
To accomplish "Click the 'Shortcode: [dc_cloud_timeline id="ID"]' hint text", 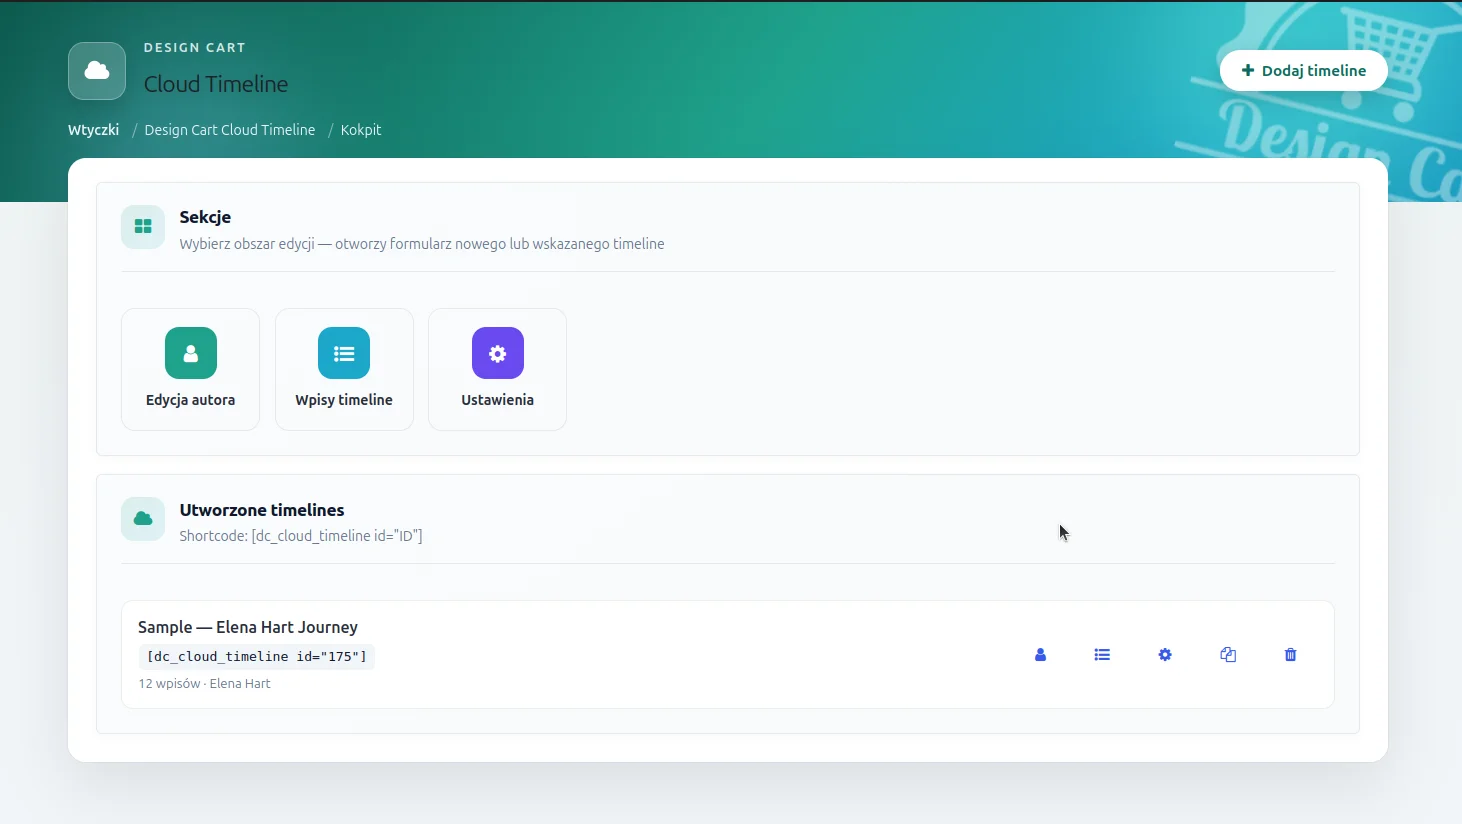I will point(301,536).
